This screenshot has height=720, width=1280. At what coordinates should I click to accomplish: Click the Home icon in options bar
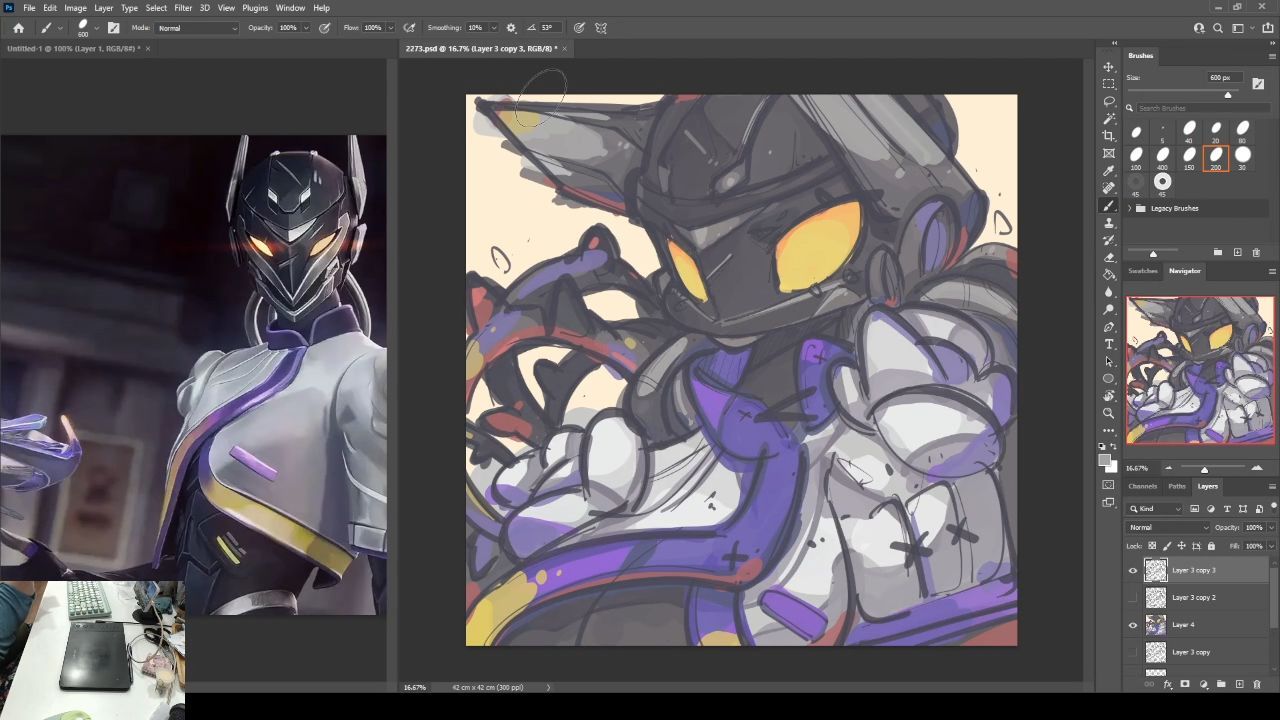click(x=18, y=28)
